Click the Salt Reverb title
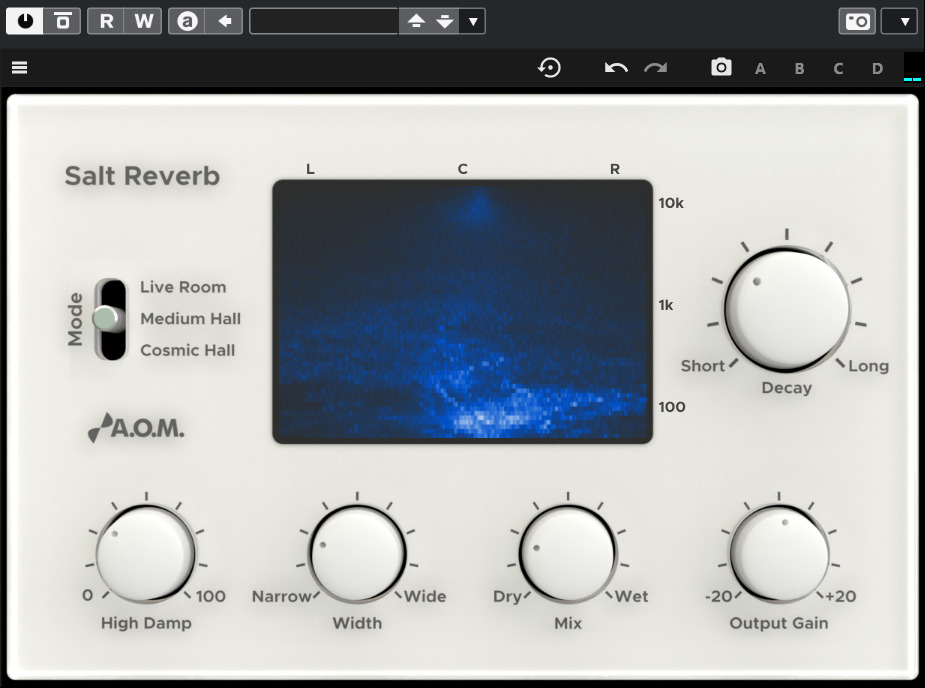 pyautogui.click(x=142, y=176)
